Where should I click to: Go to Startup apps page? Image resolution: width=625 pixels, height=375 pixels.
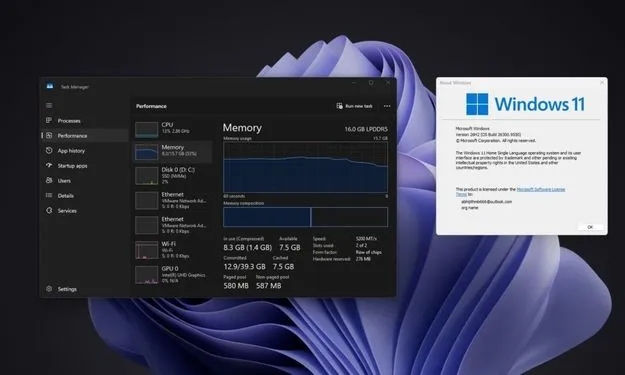pos(84,166)
